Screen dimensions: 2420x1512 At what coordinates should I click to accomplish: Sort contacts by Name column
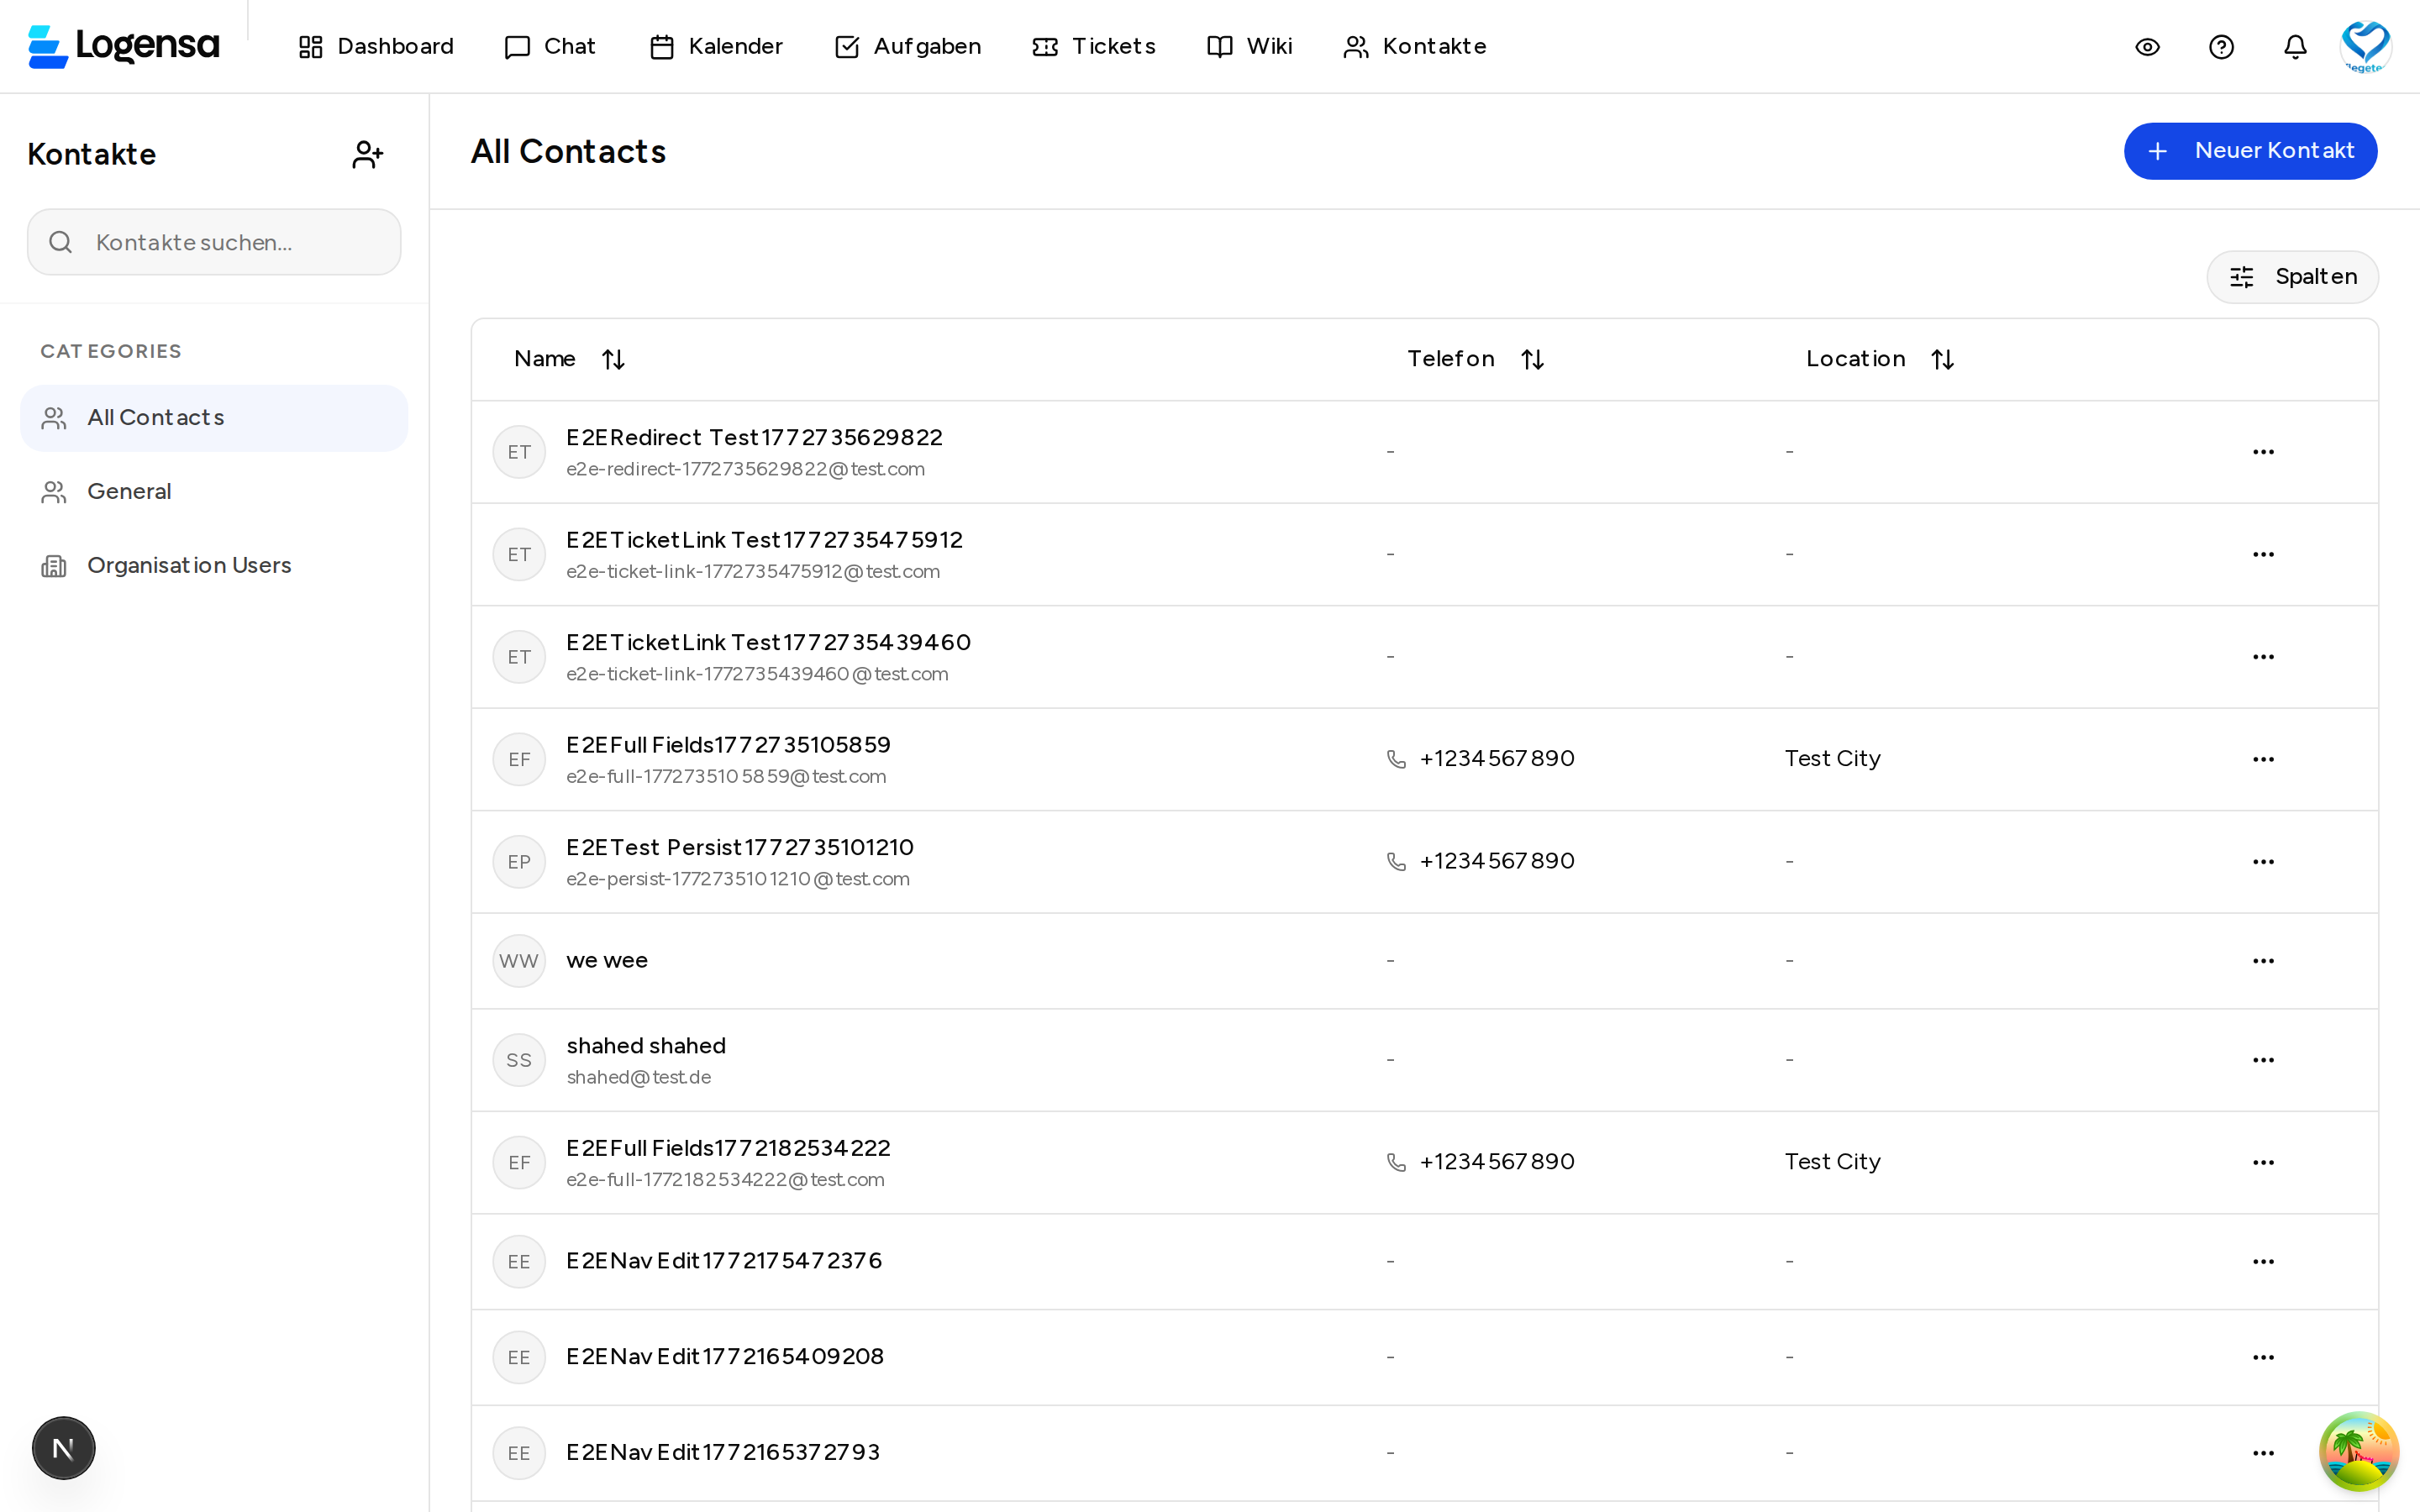613,359
